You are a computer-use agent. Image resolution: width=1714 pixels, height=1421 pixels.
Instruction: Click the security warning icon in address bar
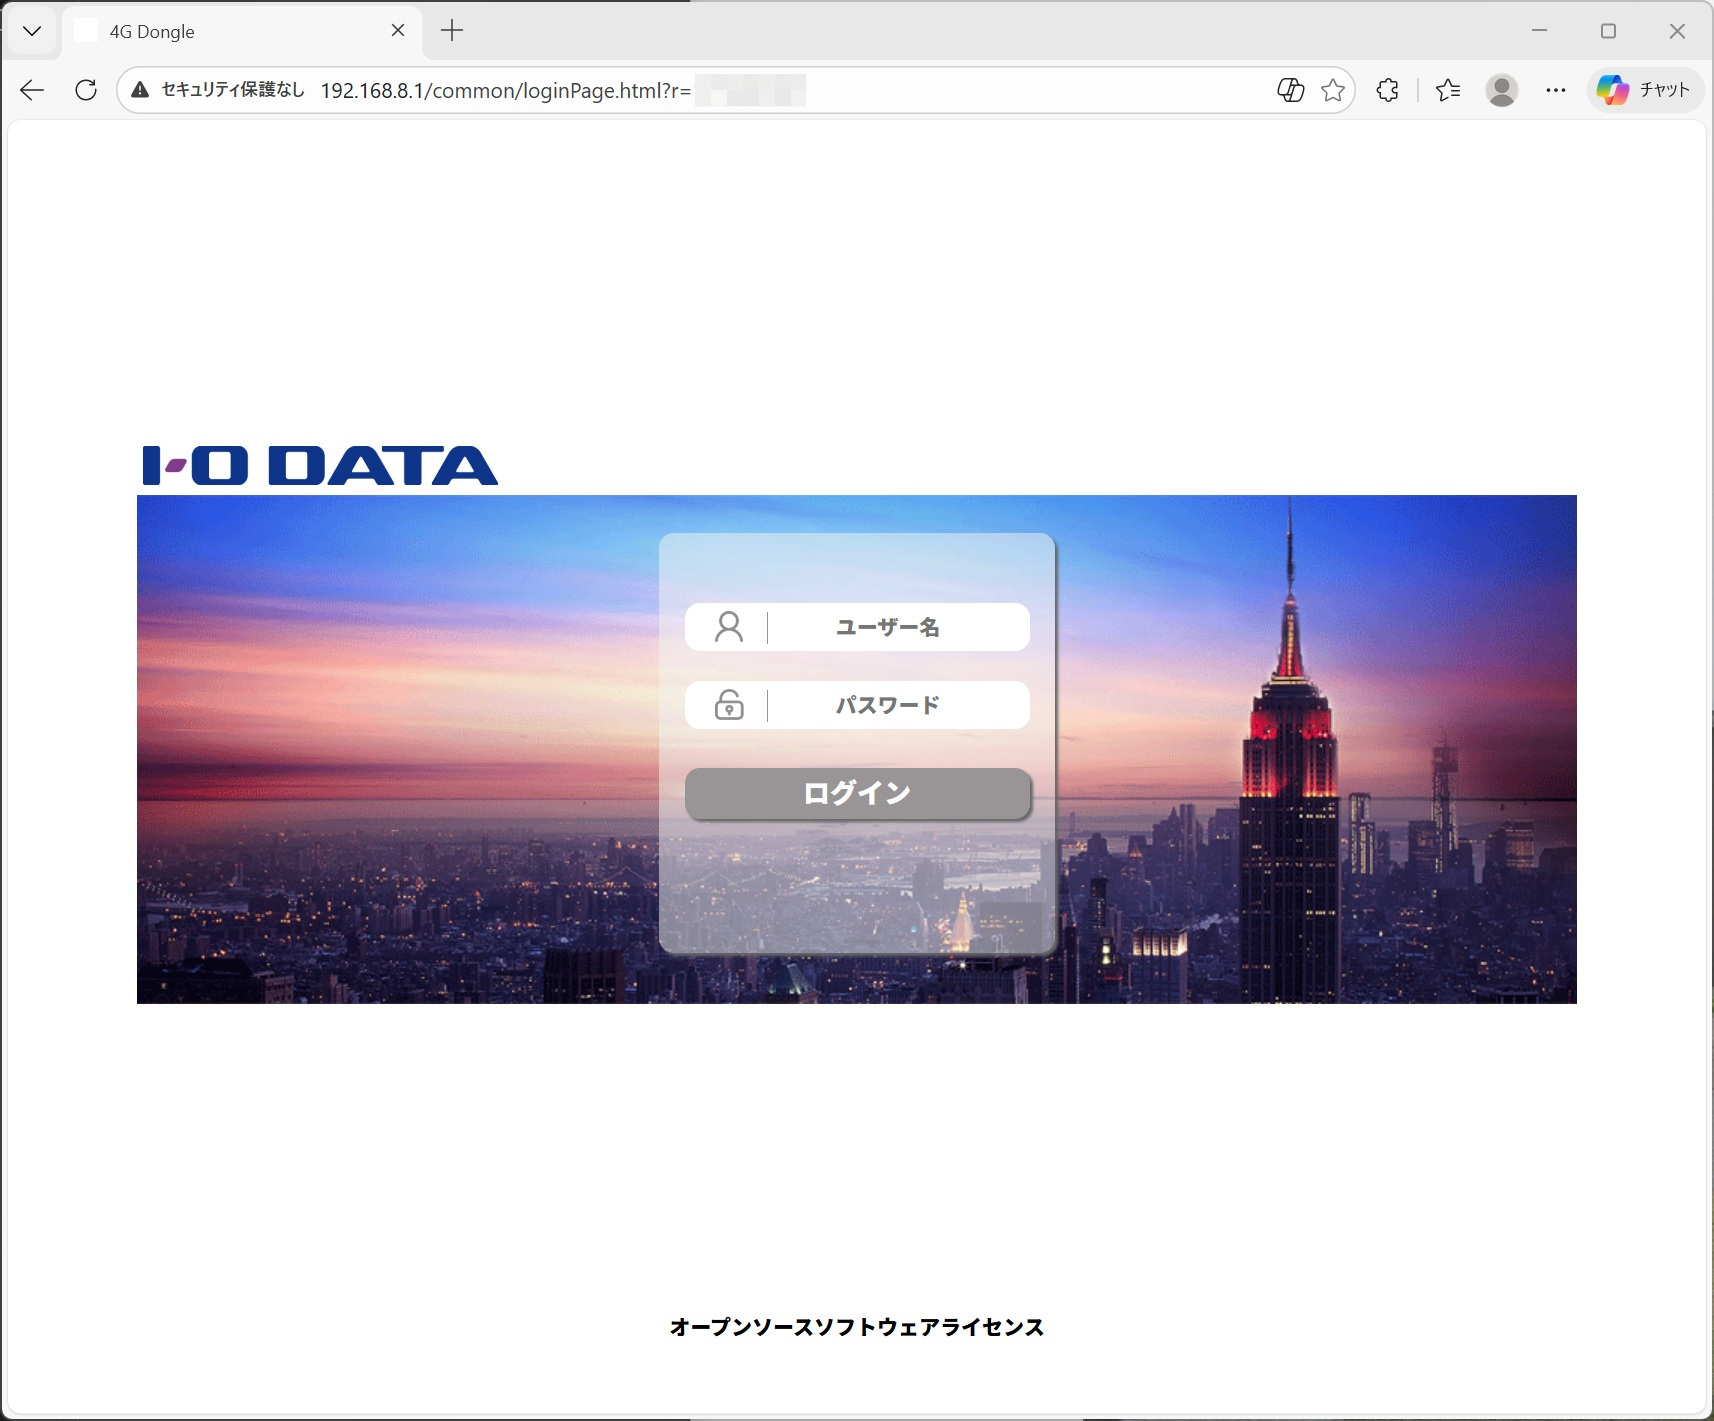click(x=138, y=90)
